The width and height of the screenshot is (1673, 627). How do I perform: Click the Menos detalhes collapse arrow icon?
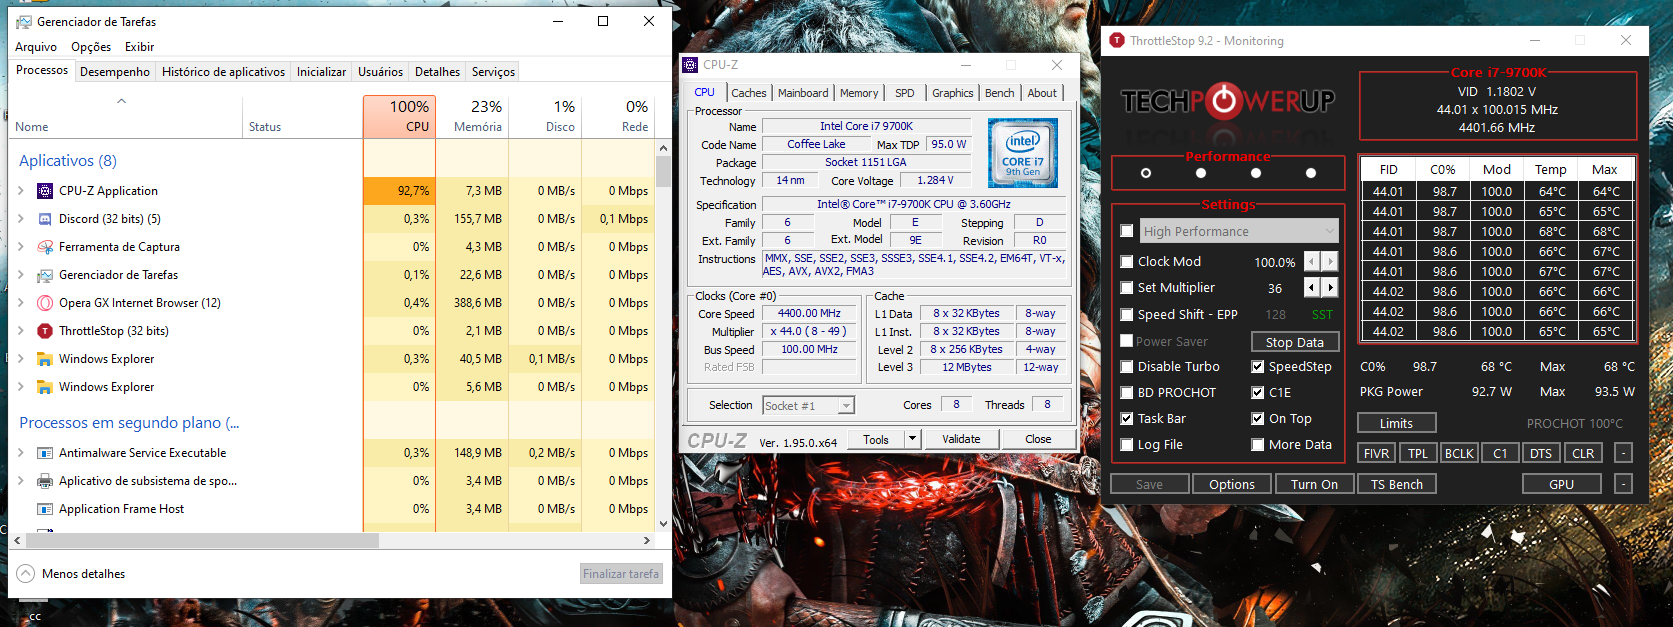[25, 574]
